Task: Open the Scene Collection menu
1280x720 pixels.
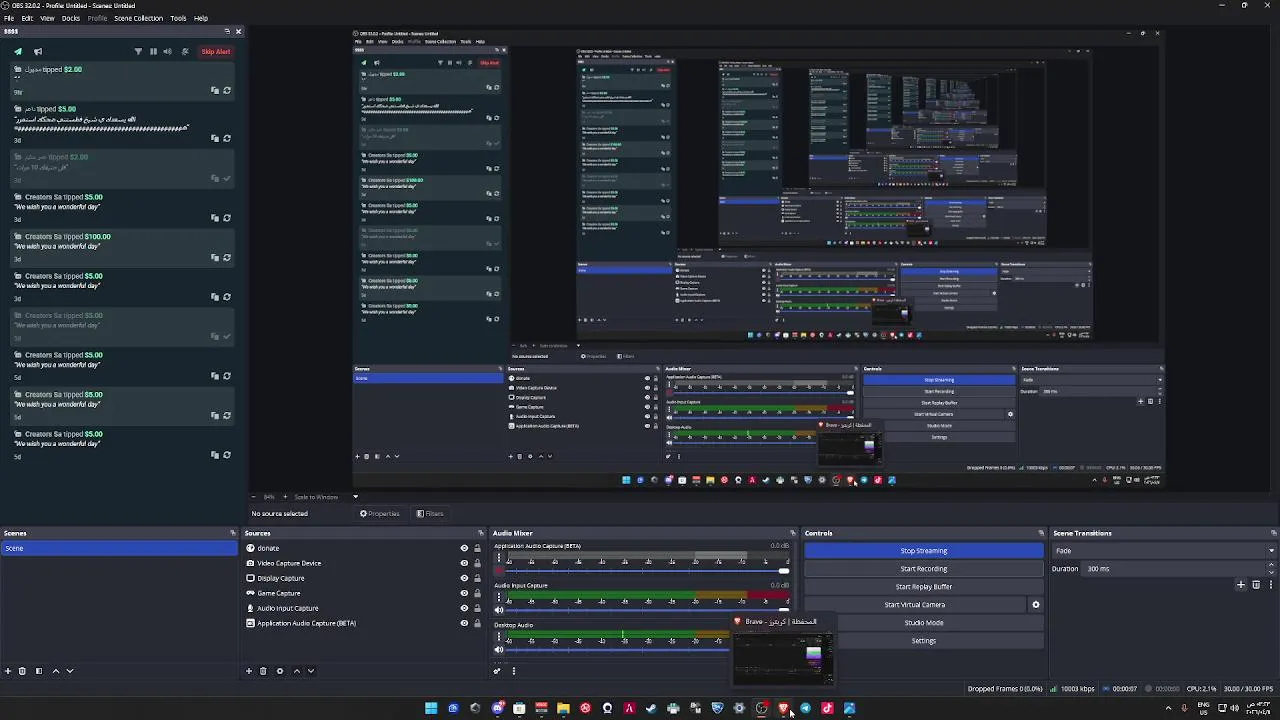Action: click(x=139, y=18)
